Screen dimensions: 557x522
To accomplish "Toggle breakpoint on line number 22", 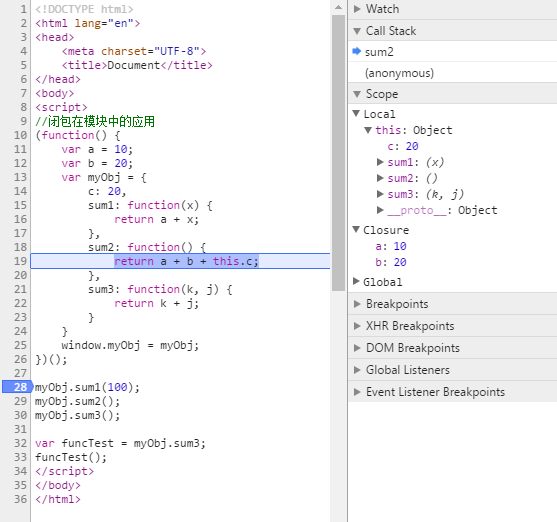I will coord(20,303).
